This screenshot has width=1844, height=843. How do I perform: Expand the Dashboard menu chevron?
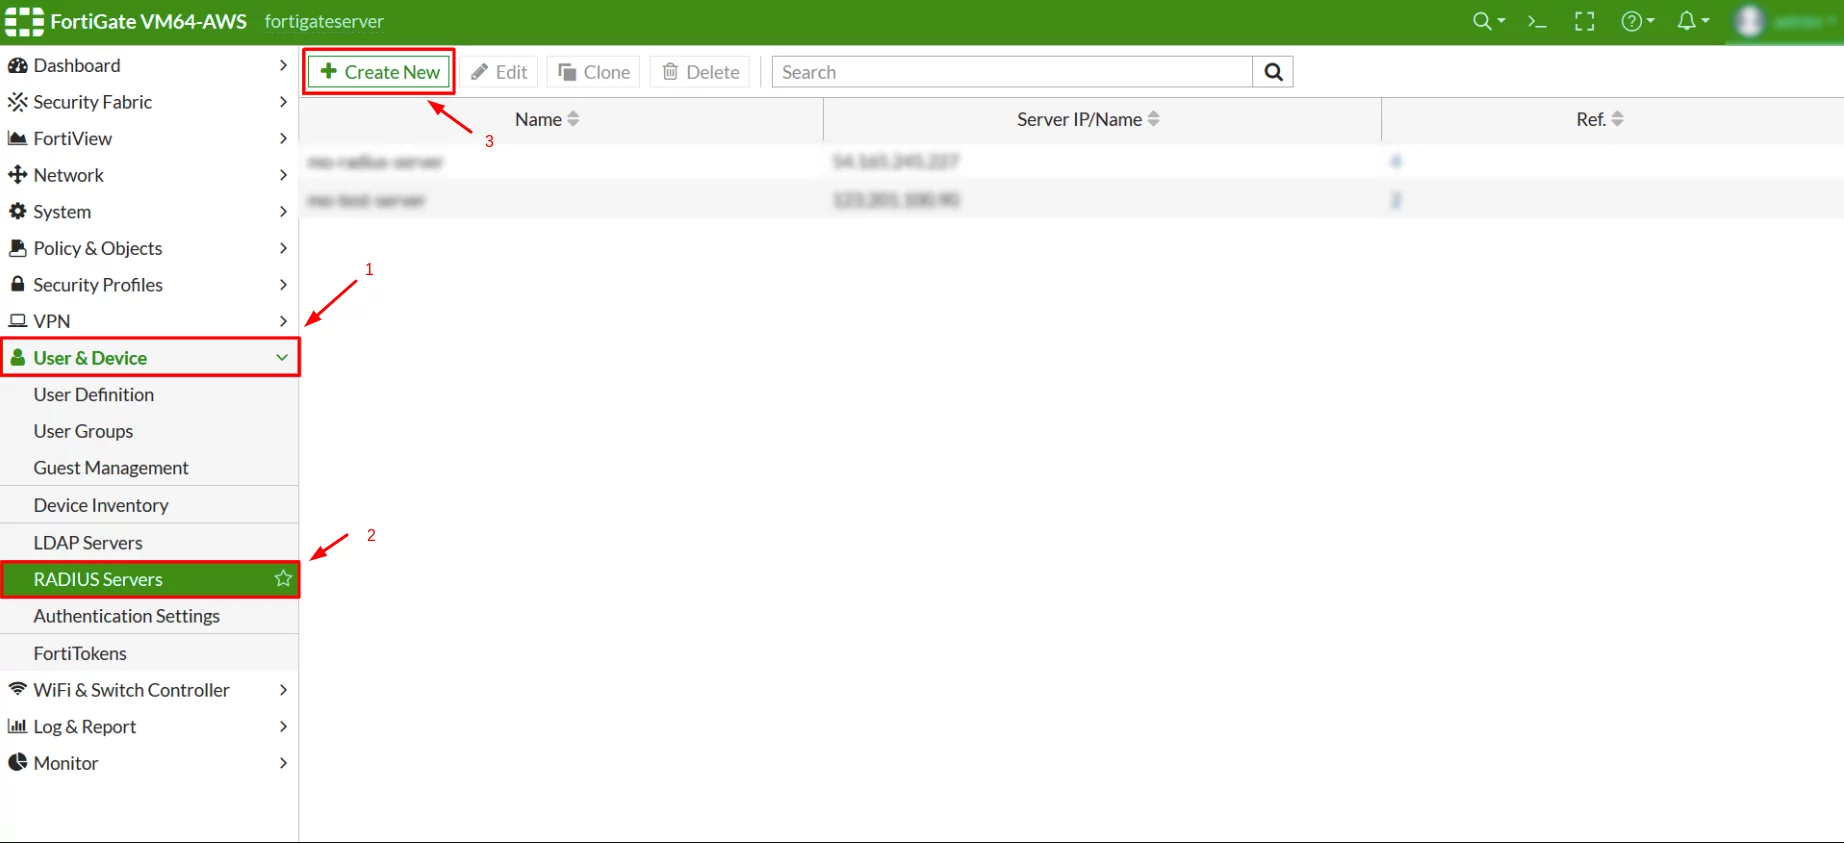[283, 65]
